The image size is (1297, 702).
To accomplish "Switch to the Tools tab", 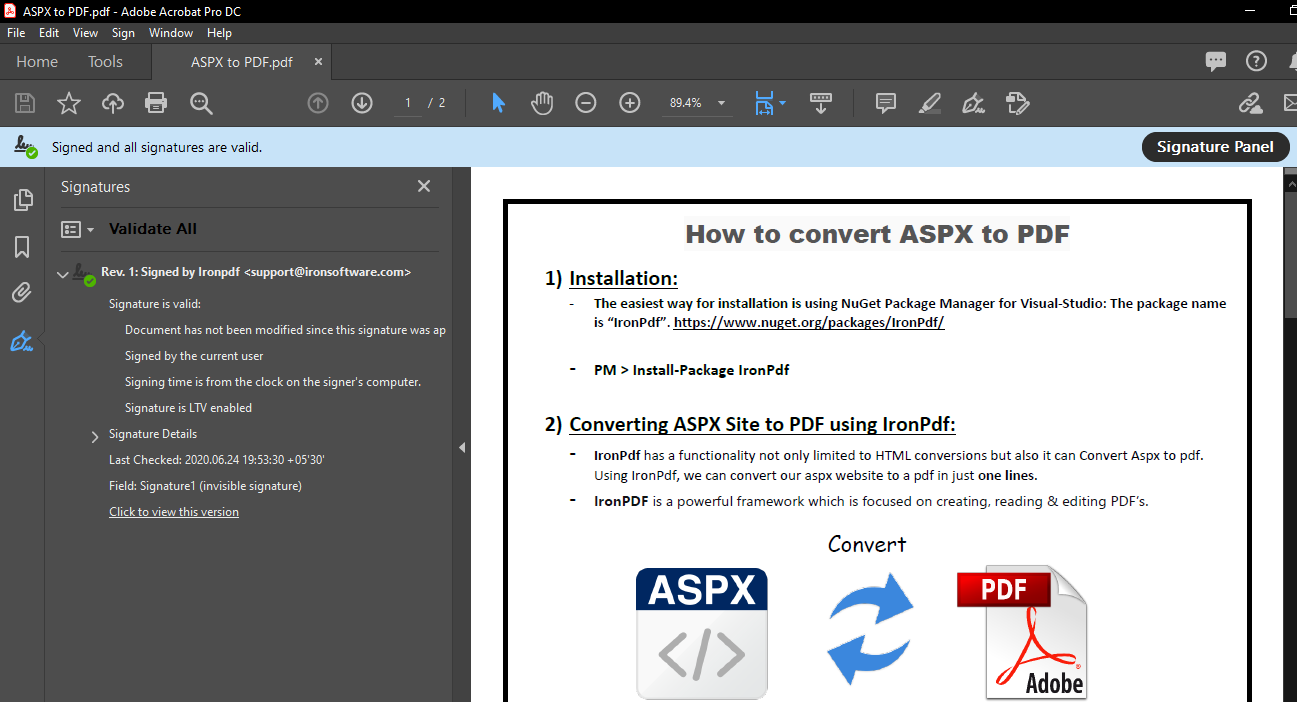I will click(x=105, y=62).
